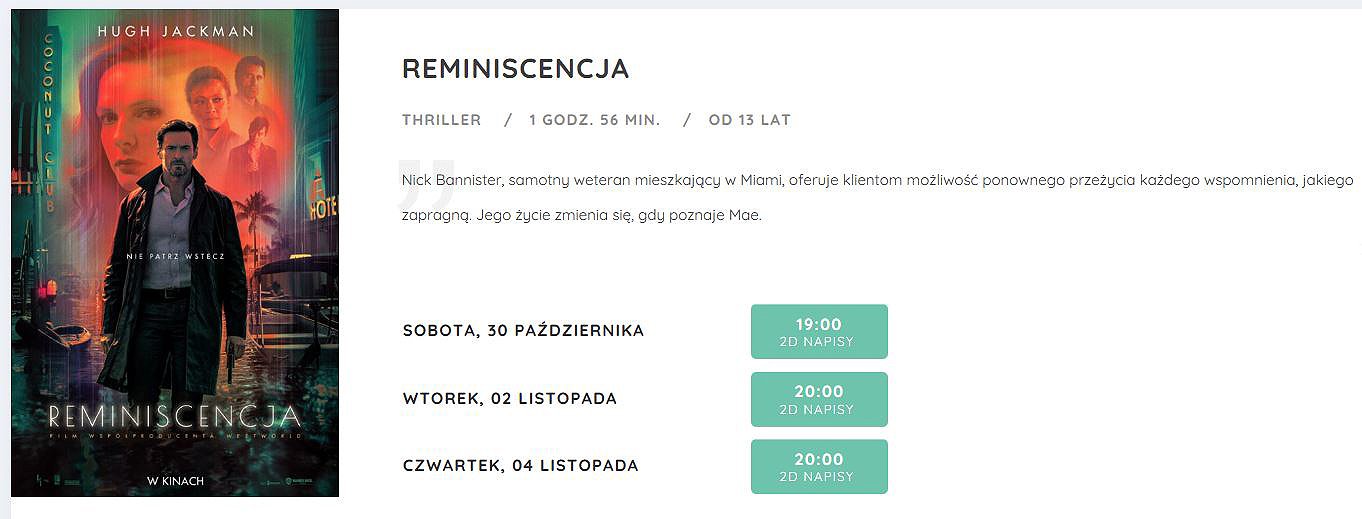1362x519 pixels.
Task: Open the Reminiscencja movie title heading
Action: point(515,69)
